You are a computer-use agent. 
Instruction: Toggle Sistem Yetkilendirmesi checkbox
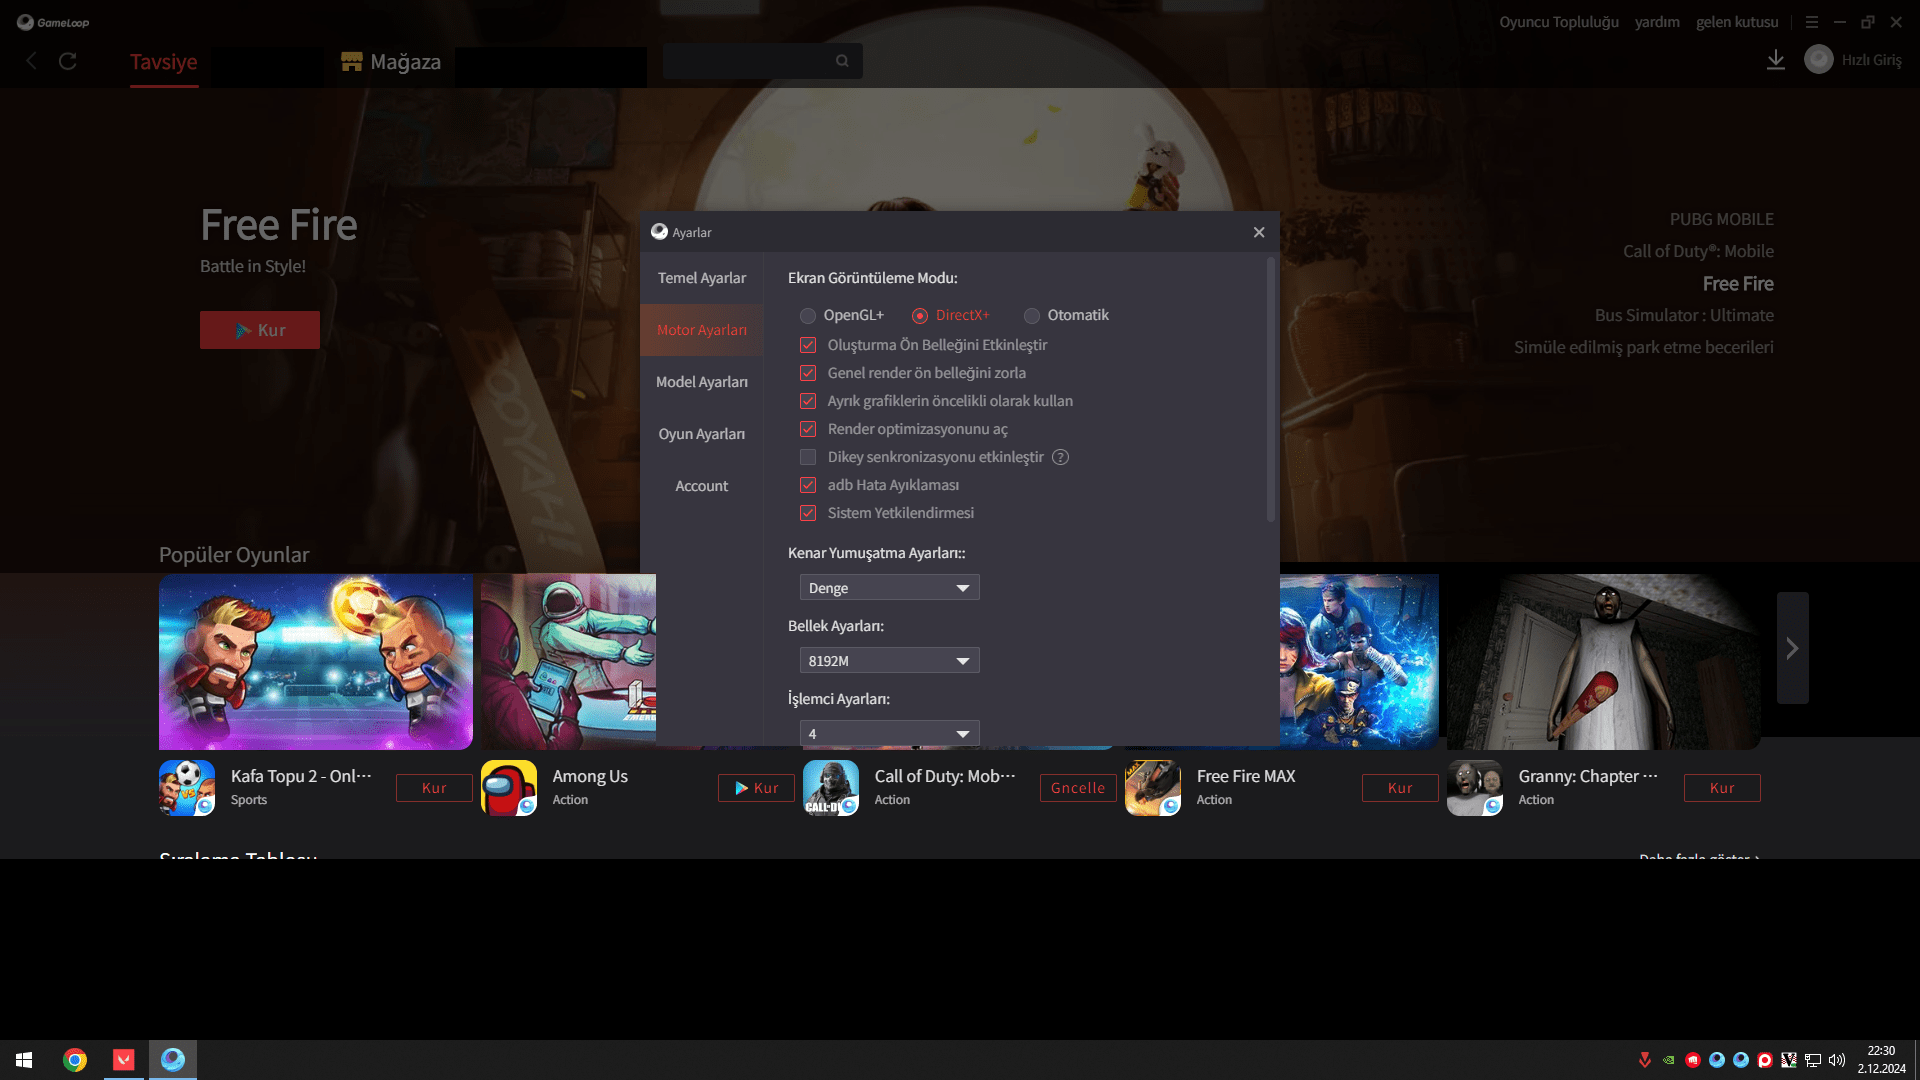pos(808,513)
